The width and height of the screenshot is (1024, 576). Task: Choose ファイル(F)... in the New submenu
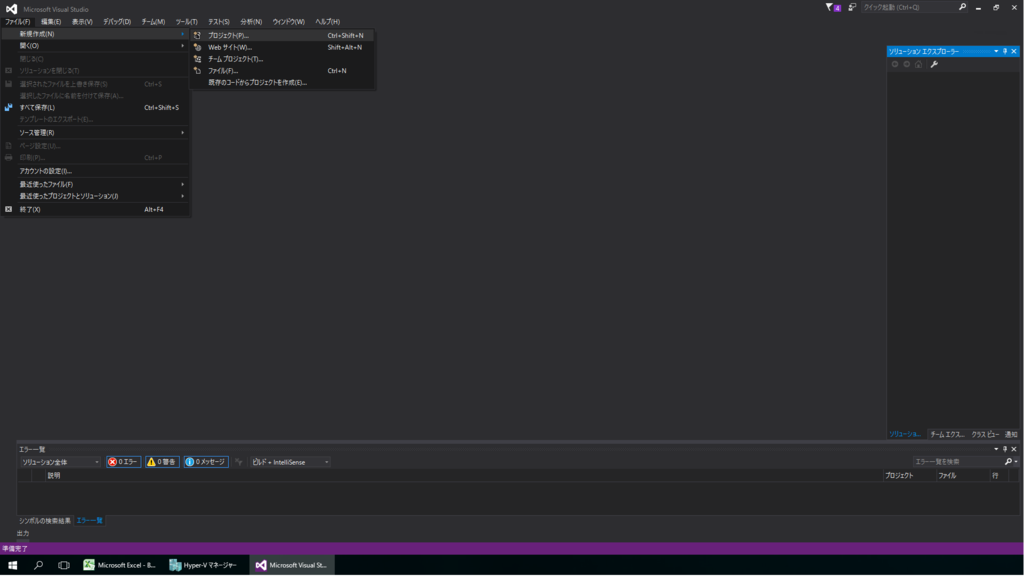click(282, 71)
